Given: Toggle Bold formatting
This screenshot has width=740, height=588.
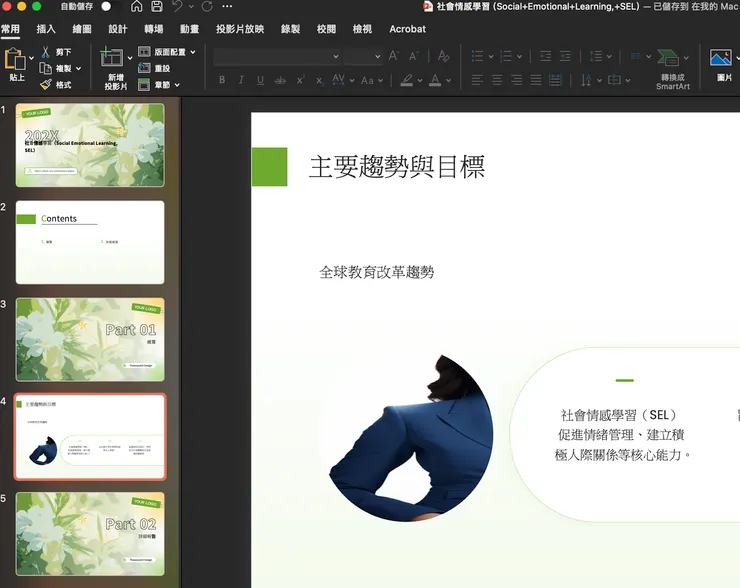Looking at the screenshot, I should pos(222,80).
